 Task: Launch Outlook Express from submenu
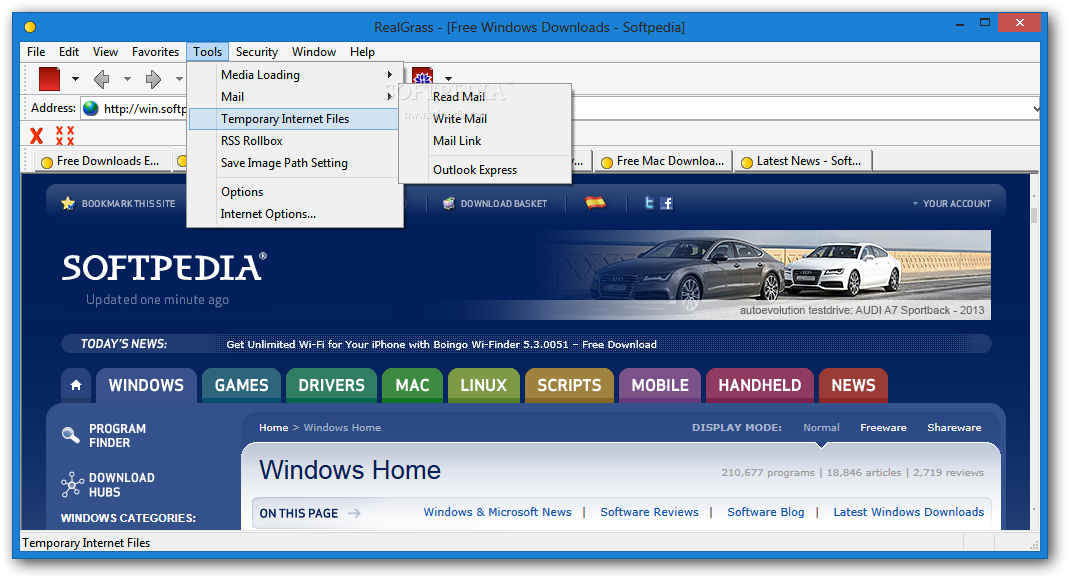[x=485, y=170]
